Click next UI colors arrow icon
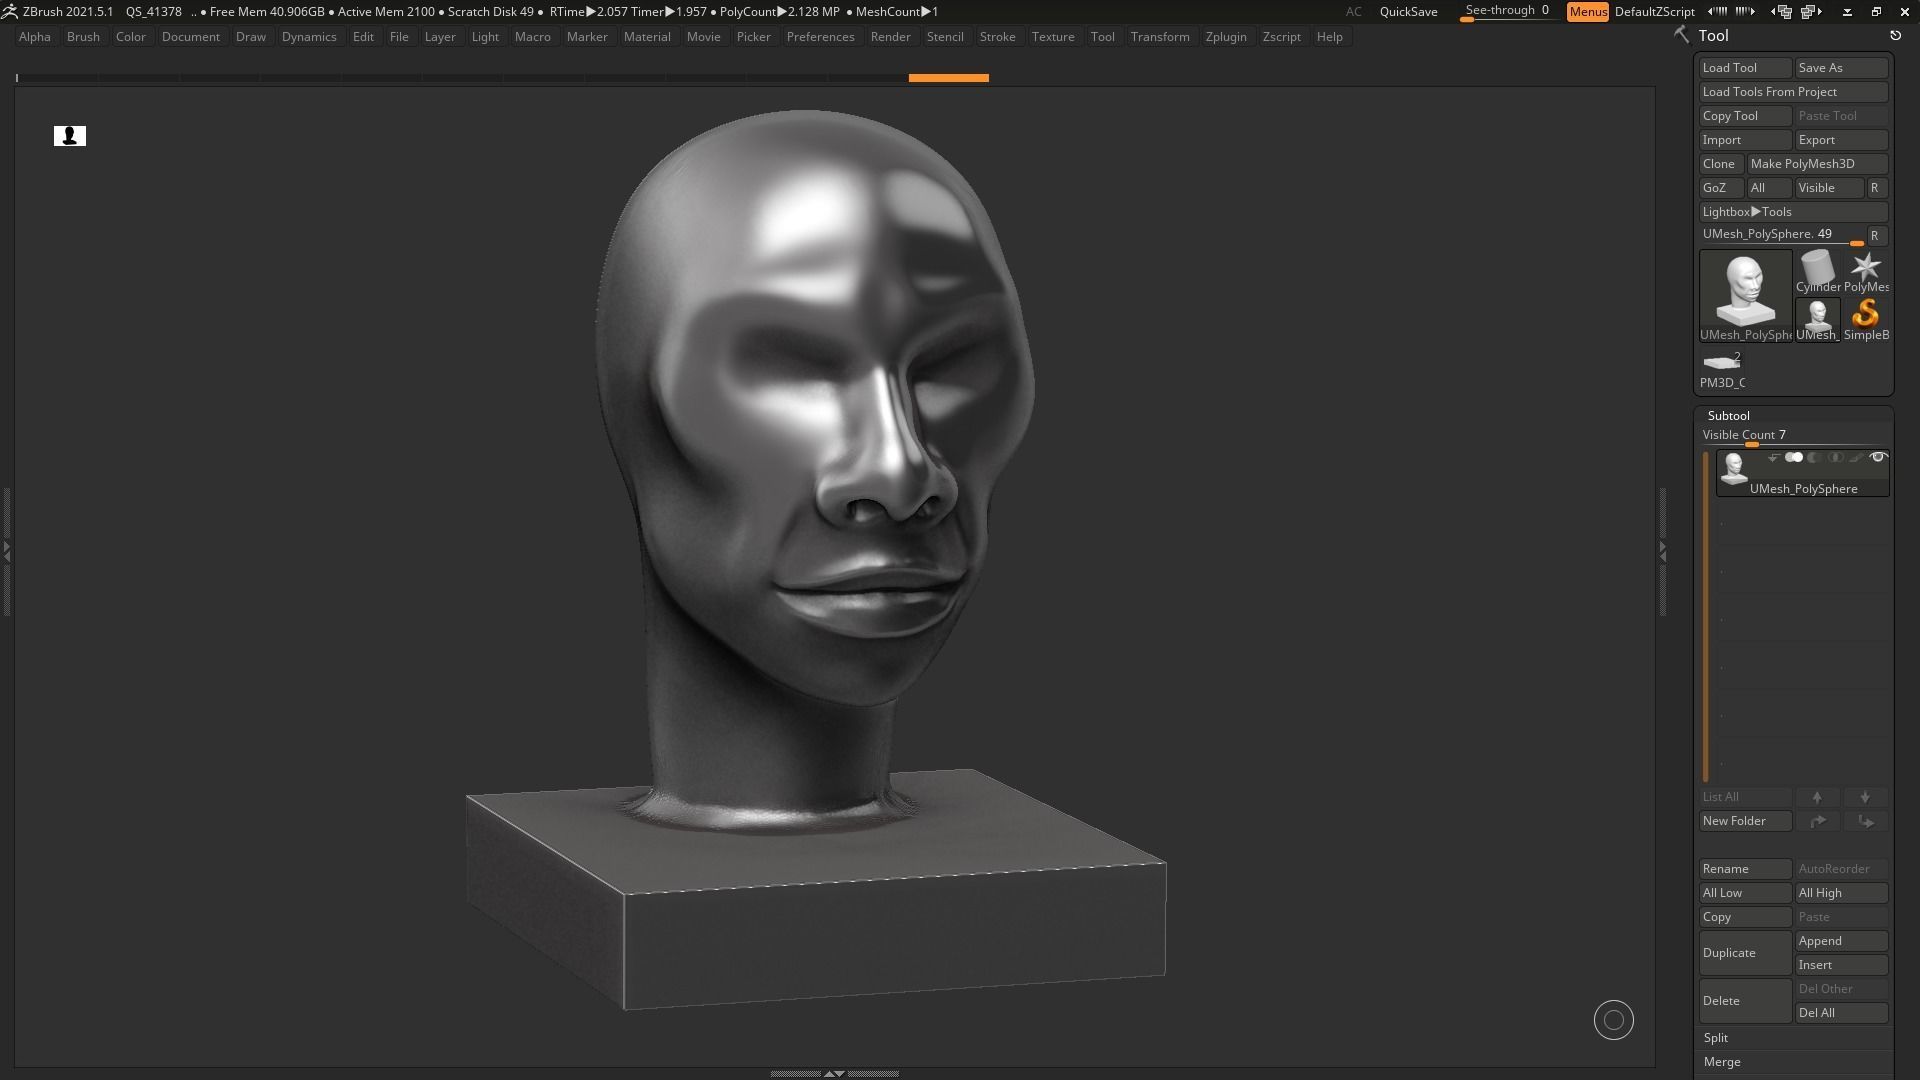 coord(1745,11)
